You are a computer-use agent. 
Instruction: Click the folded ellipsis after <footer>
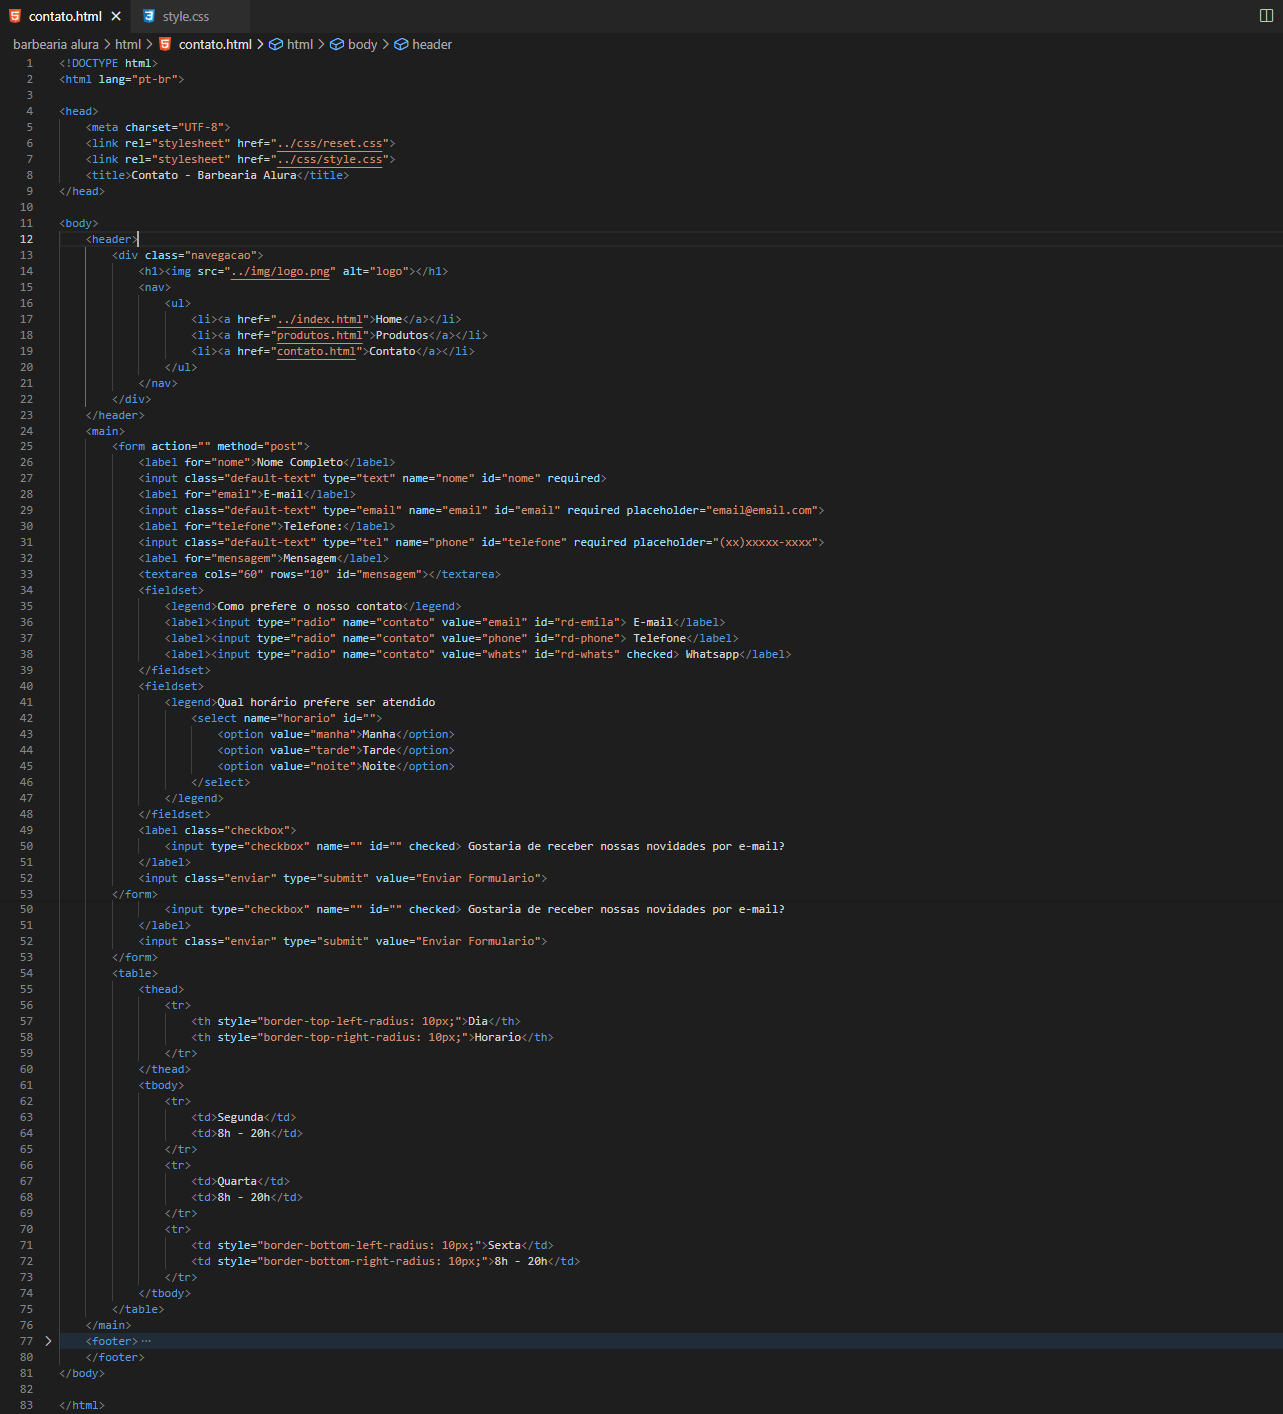(x=146, y=1341)
